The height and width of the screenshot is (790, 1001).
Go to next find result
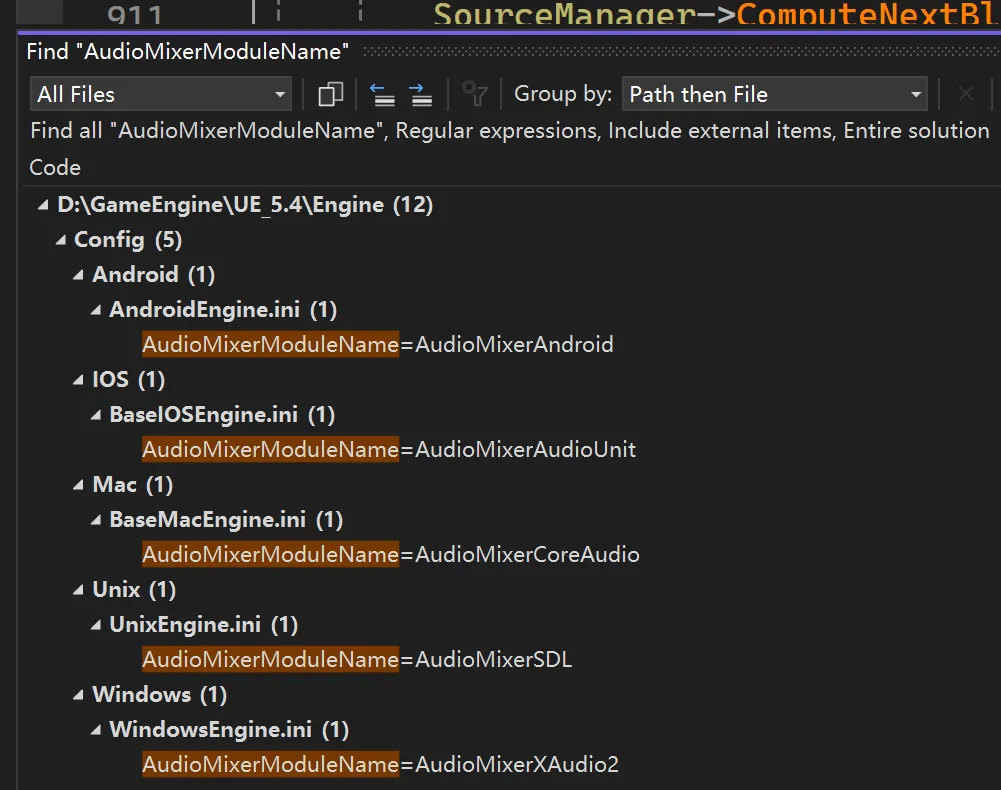pos(420,95)
